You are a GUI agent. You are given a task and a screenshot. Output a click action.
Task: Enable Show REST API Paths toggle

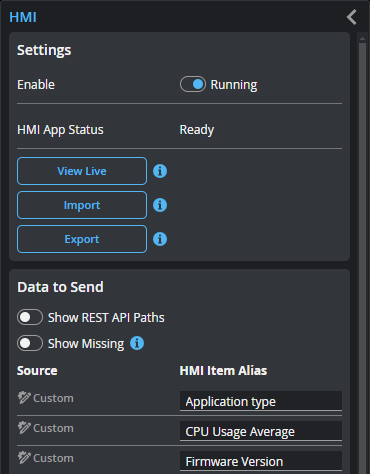[30, 317]
